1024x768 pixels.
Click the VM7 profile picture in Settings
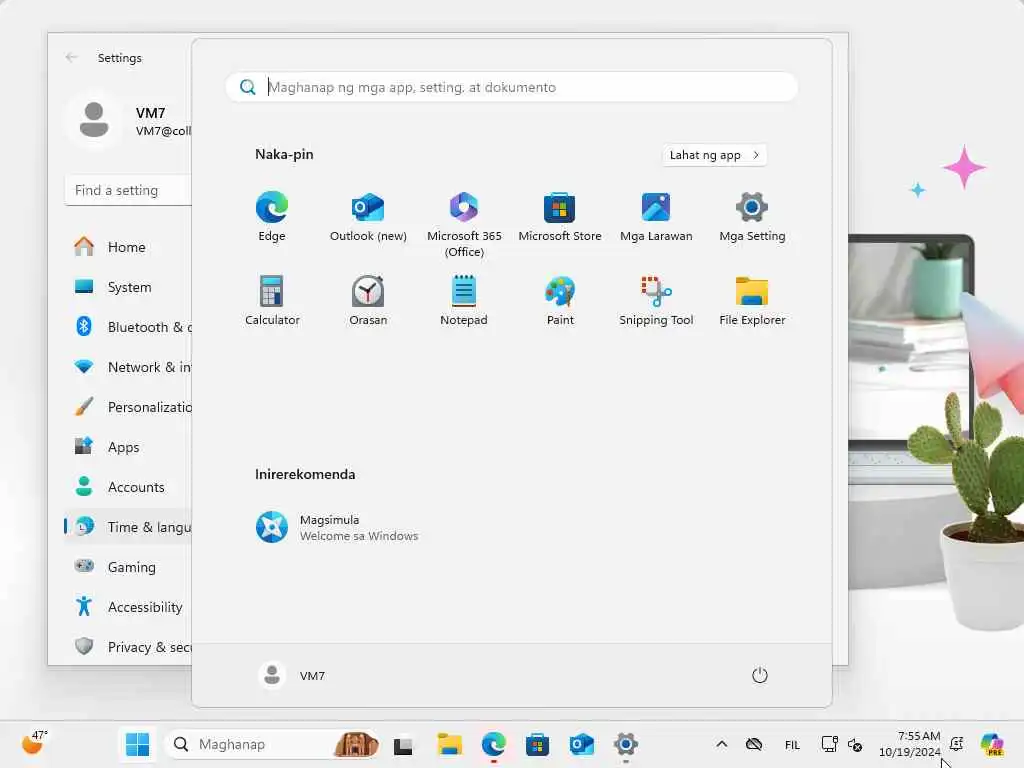pos(94,121)
